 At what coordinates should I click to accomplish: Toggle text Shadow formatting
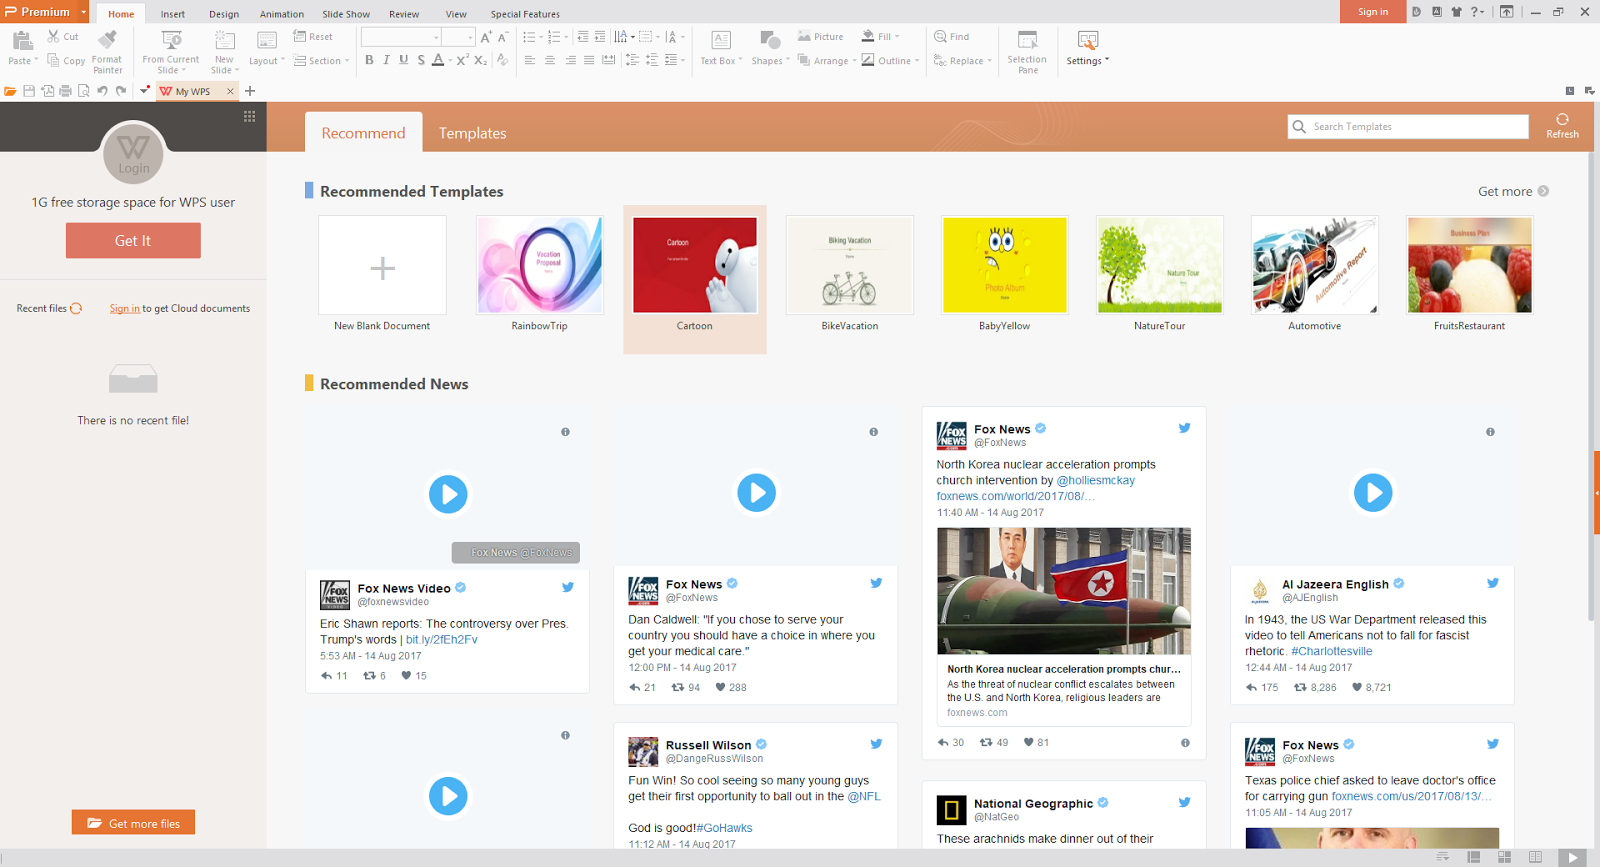(421, 60)
